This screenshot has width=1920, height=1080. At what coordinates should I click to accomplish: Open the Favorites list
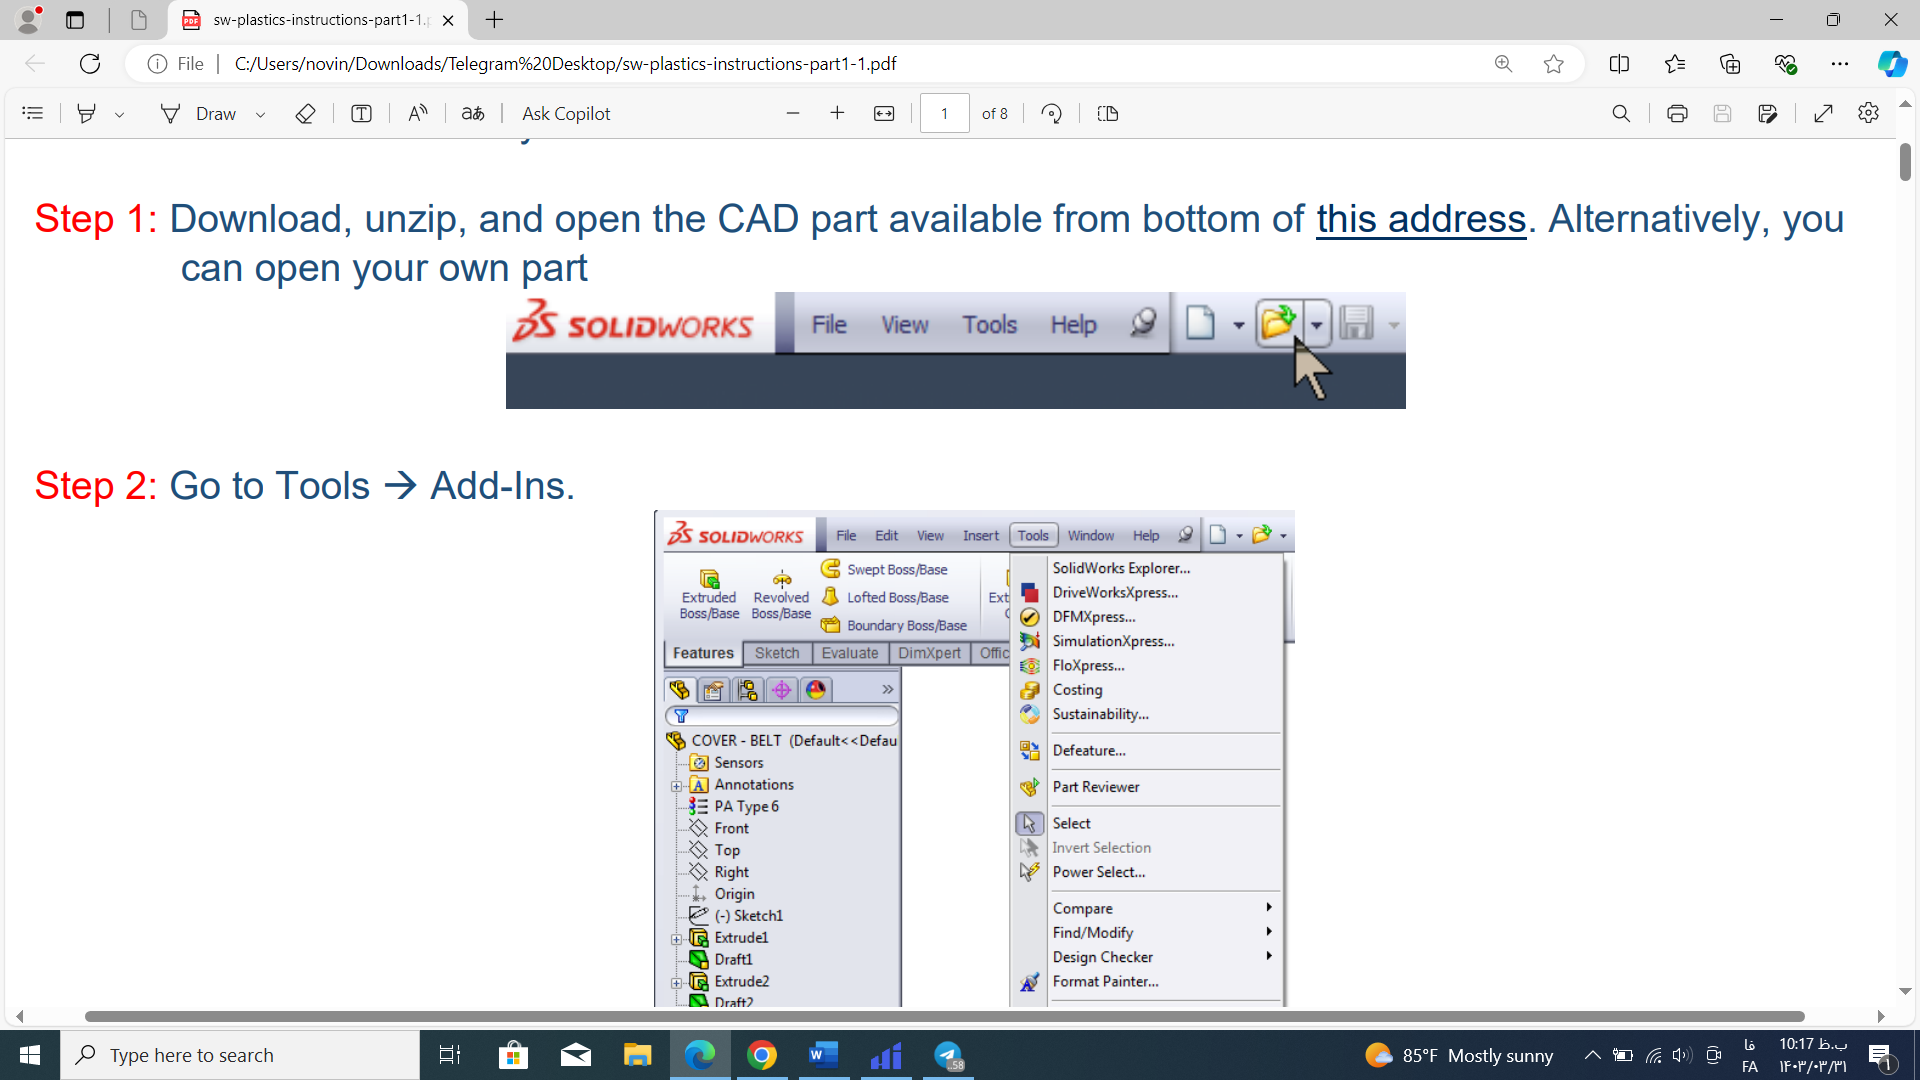(1675, 64)
